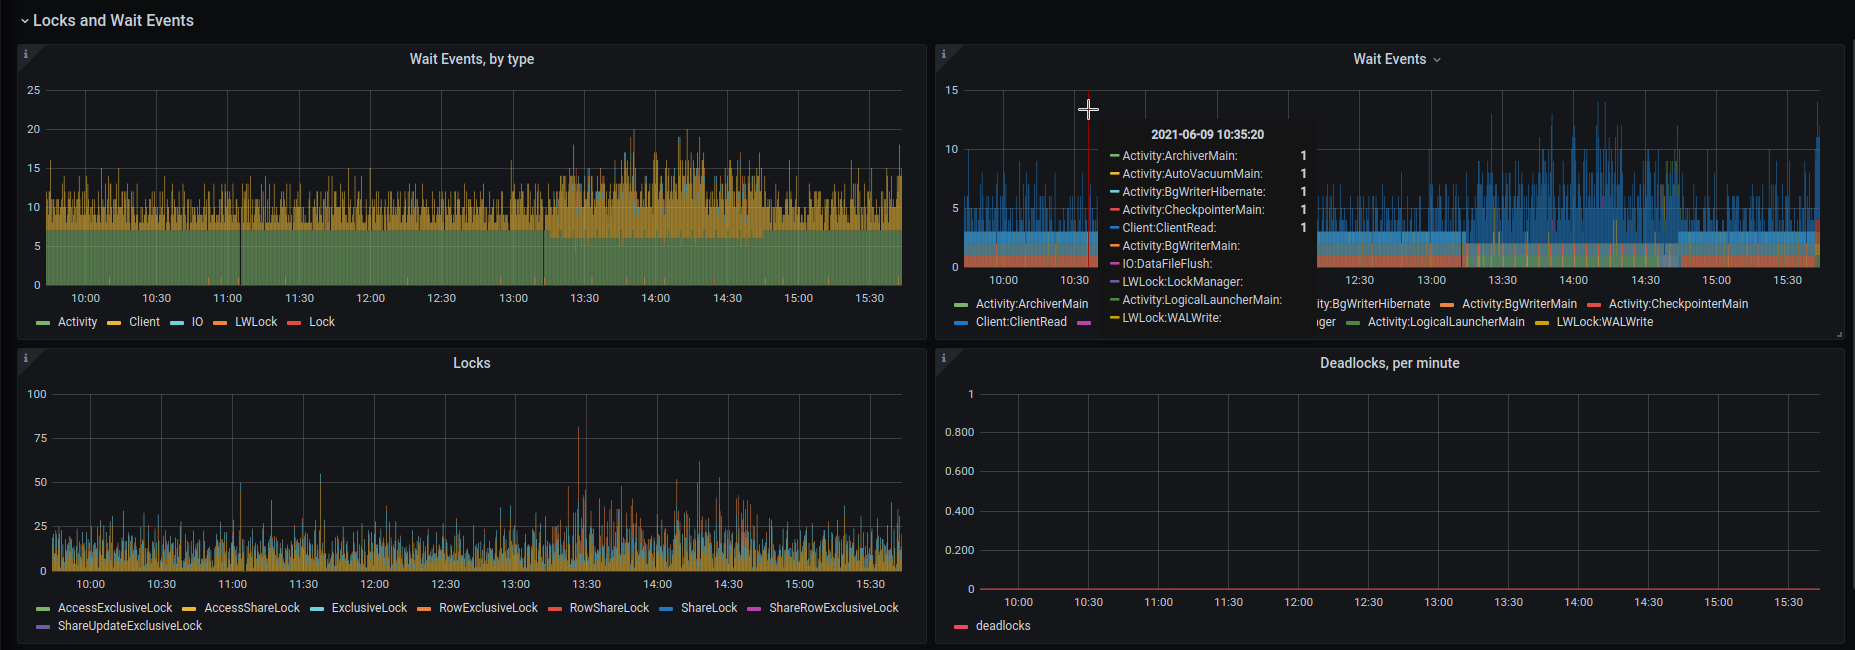1855x650 pixels.
Task: Click the 0.800 axis label in Deadlocks panel
Action: click(x=959, y=433)
